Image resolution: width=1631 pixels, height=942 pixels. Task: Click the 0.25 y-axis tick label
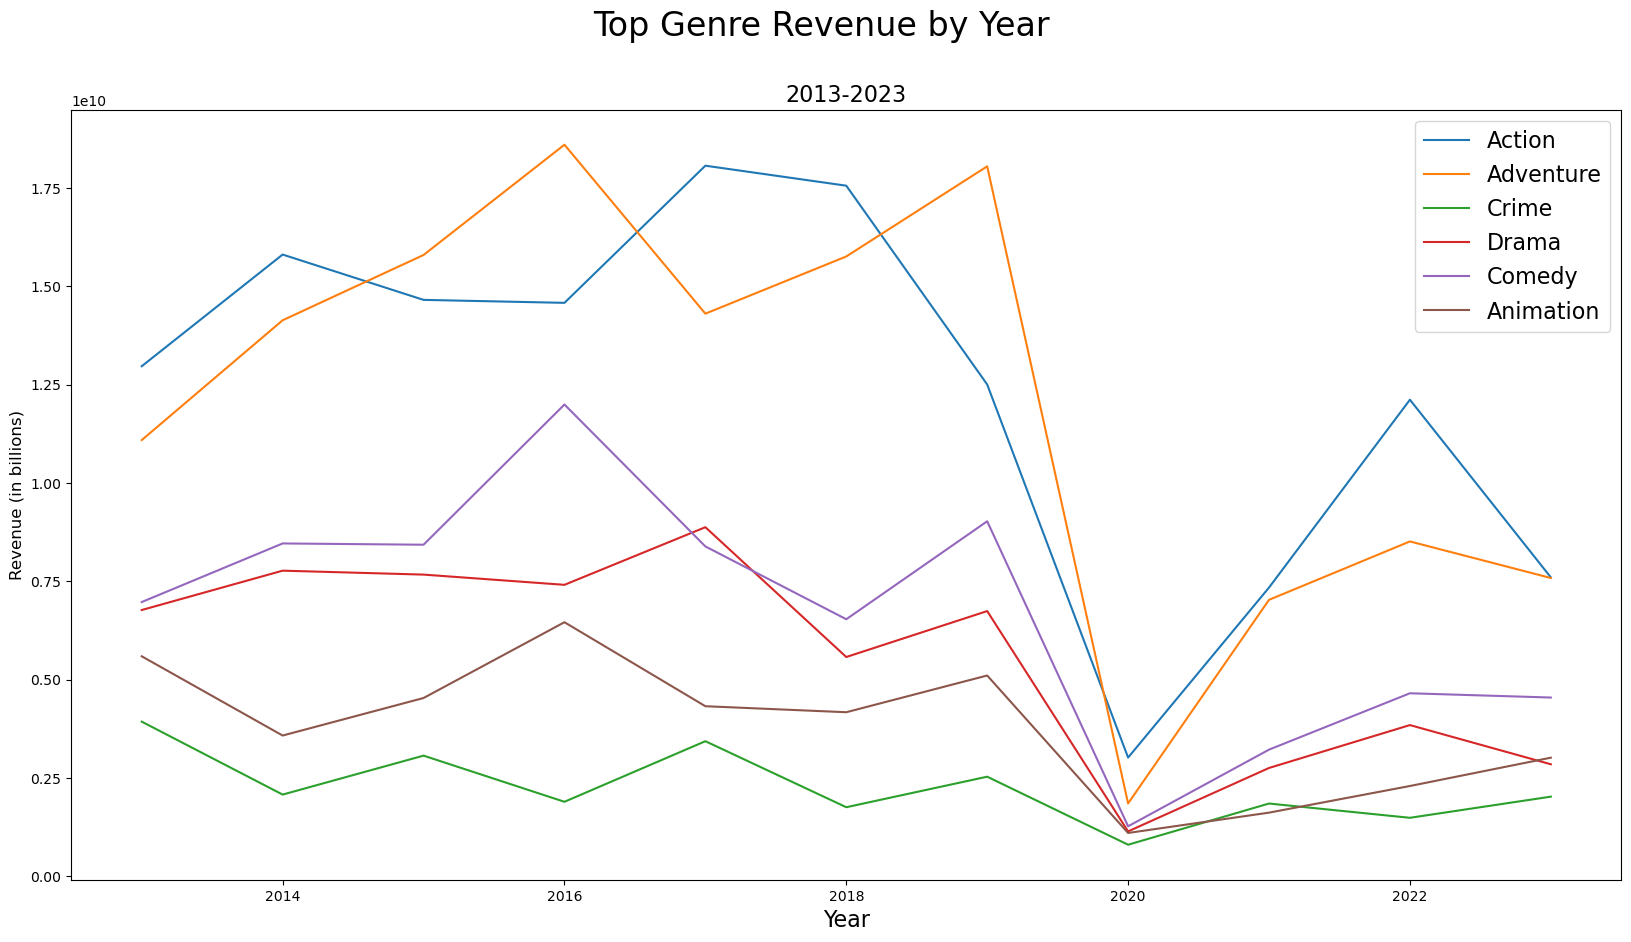tap(48, 779)
